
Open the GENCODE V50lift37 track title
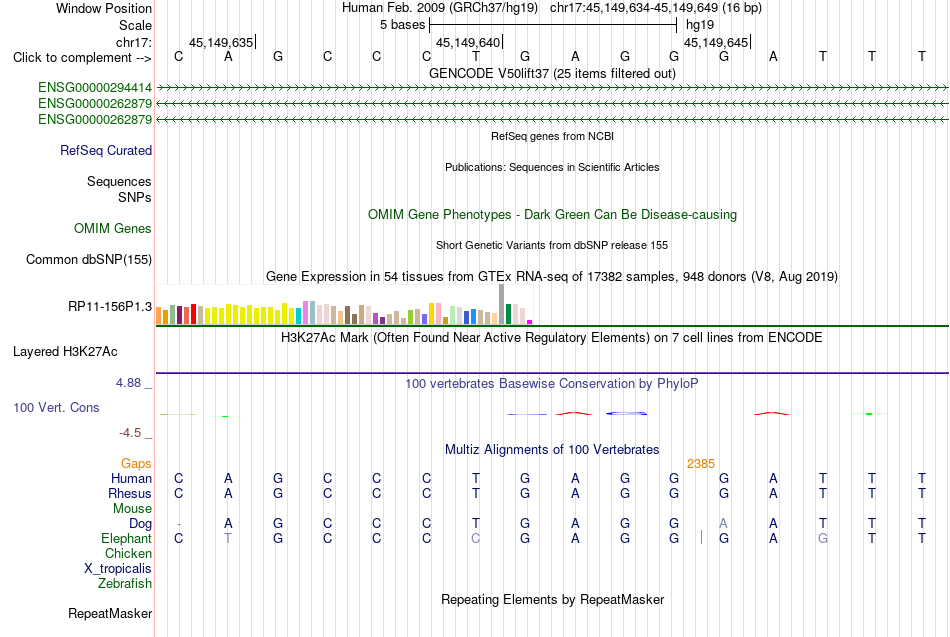(x=552, y=73)
